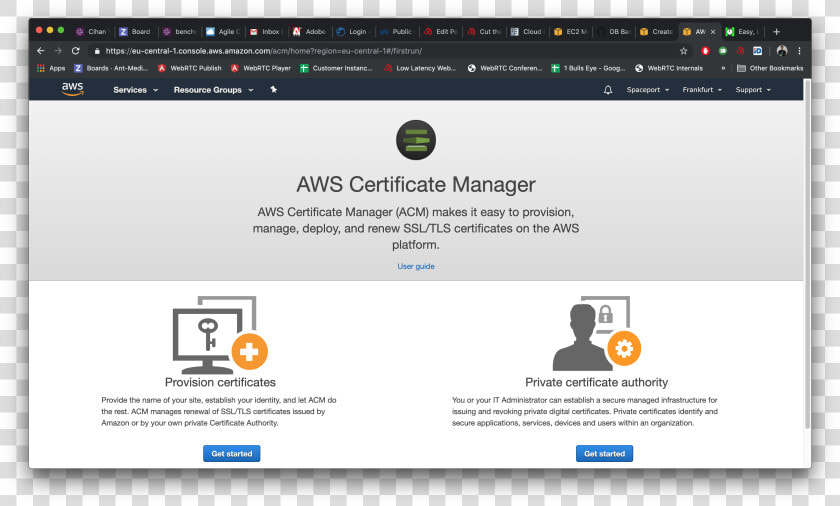Switch to the DB tab

click(x=614, y=32)
